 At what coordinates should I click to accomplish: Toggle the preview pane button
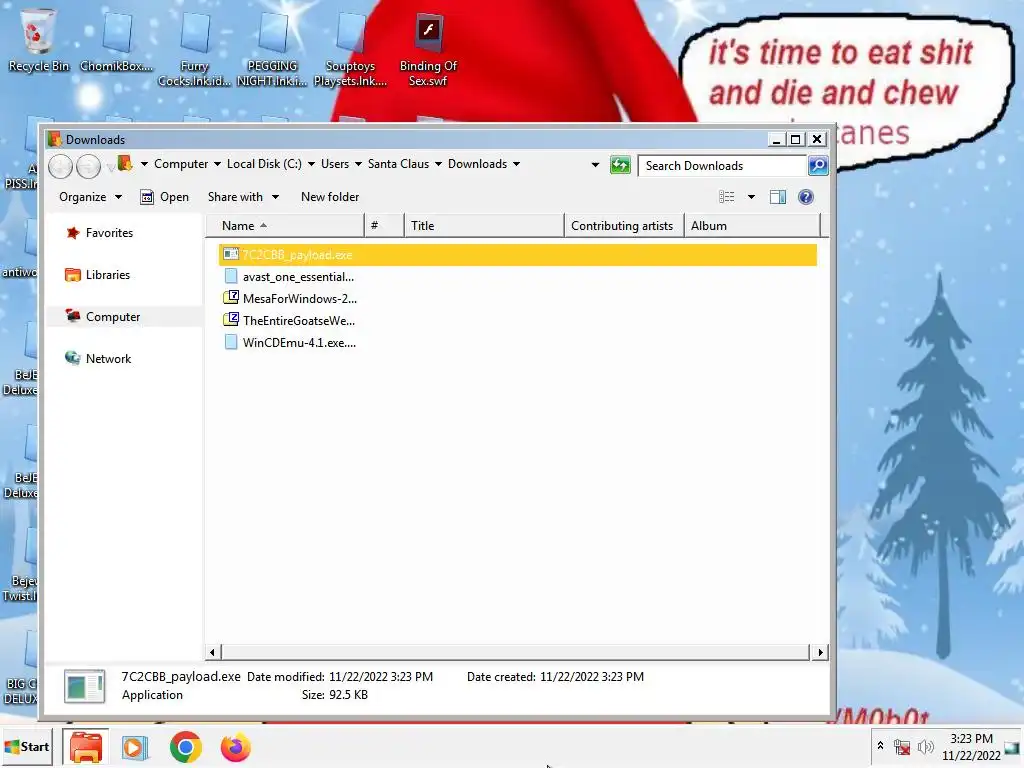[777, 197]
